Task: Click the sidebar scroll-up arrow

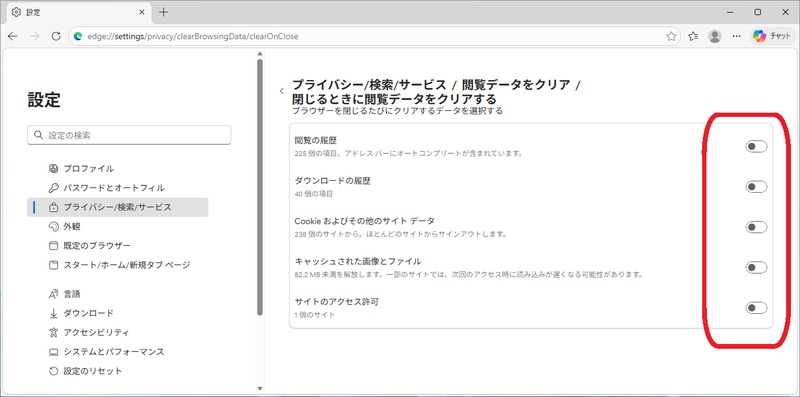Action: pyautogui.click(x=260, y=54)
